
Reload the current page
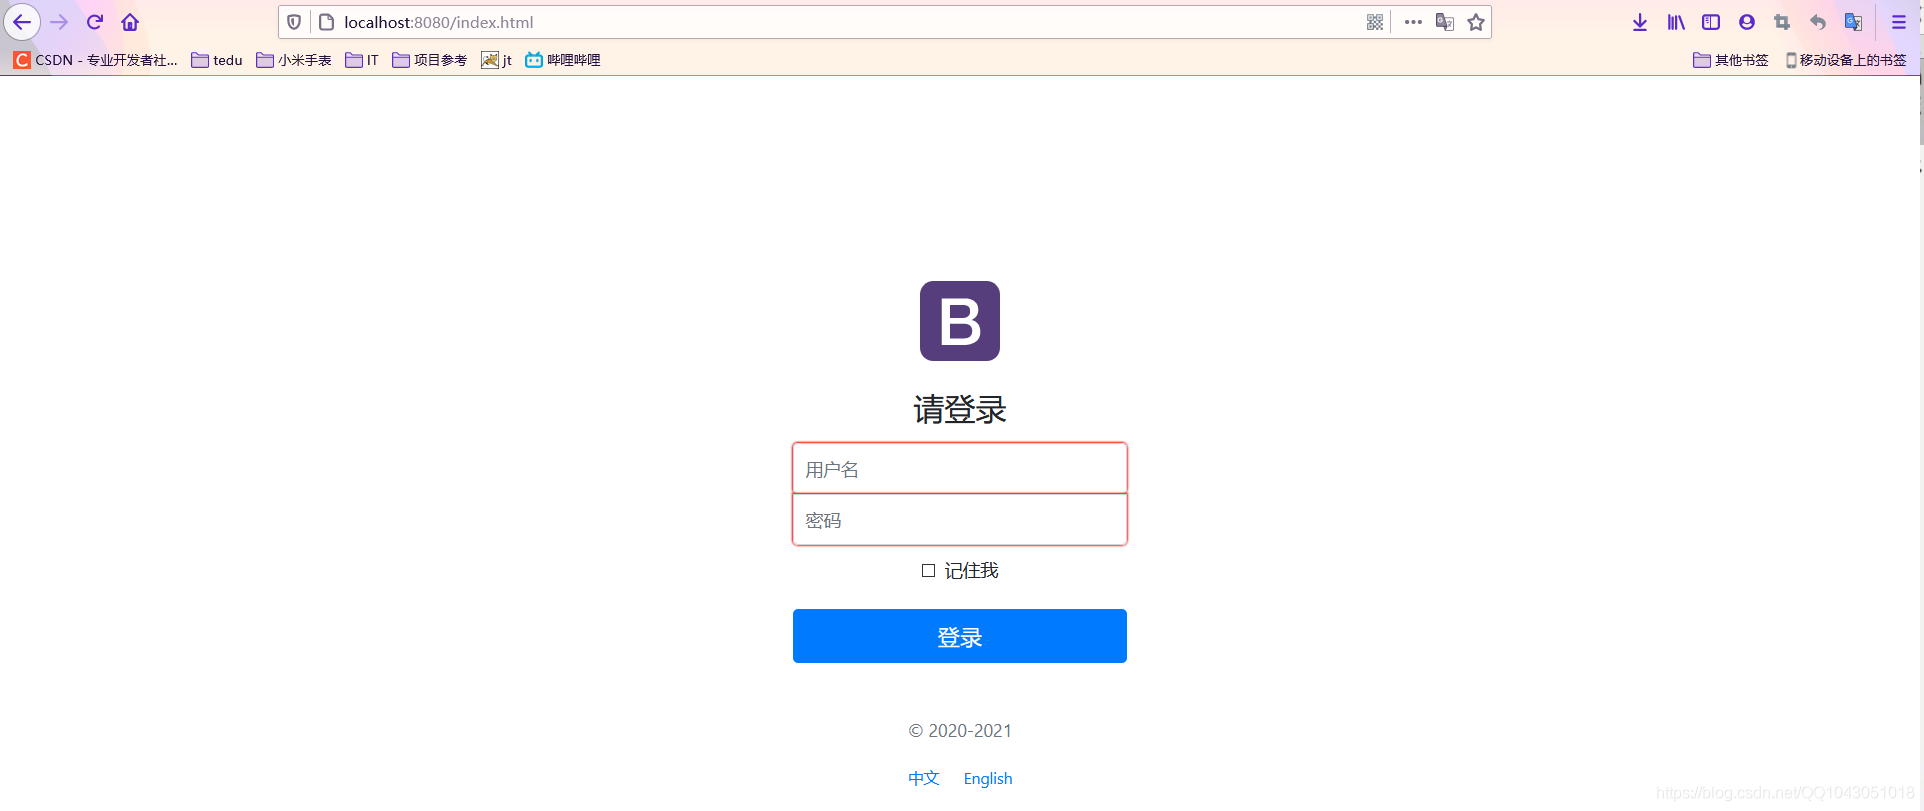(95, 22)
